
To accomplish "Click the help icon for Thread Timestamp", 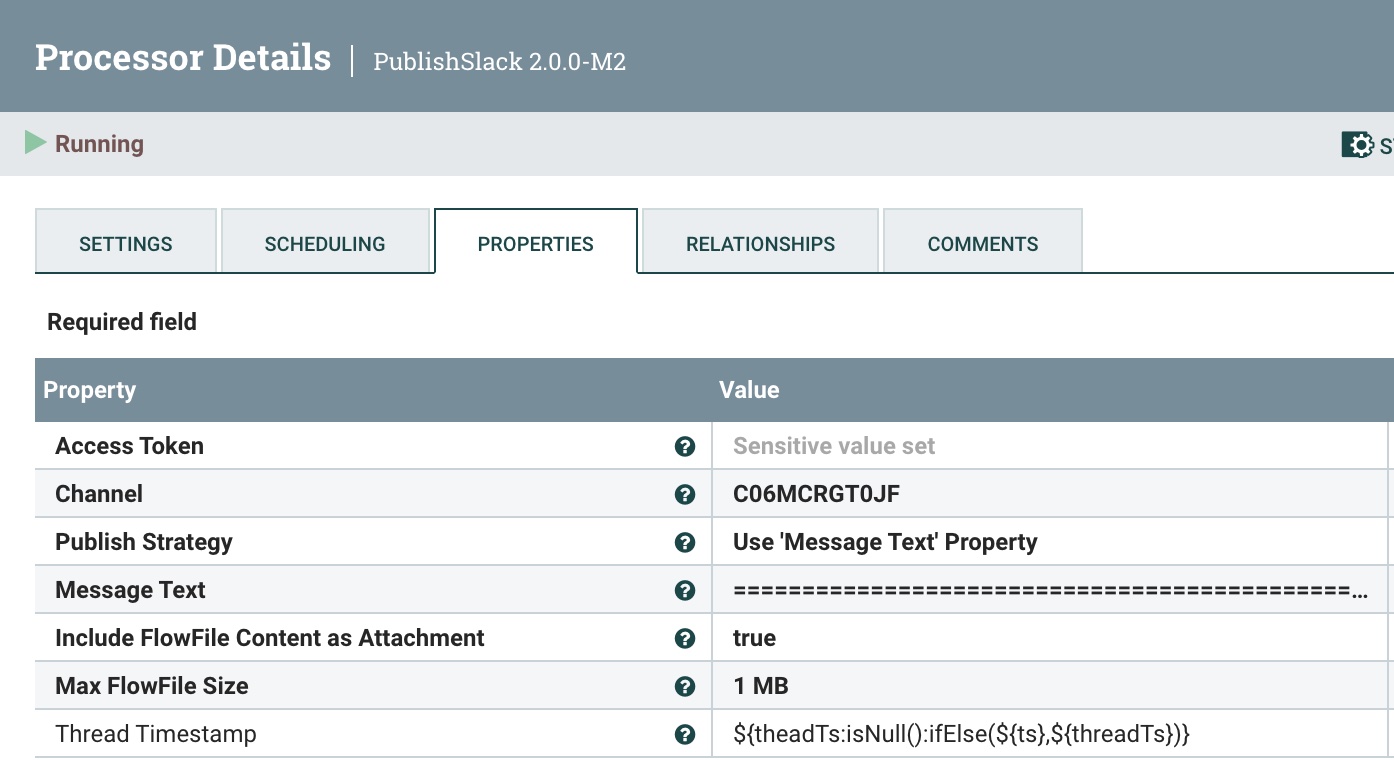I will [x=685, y=734].
